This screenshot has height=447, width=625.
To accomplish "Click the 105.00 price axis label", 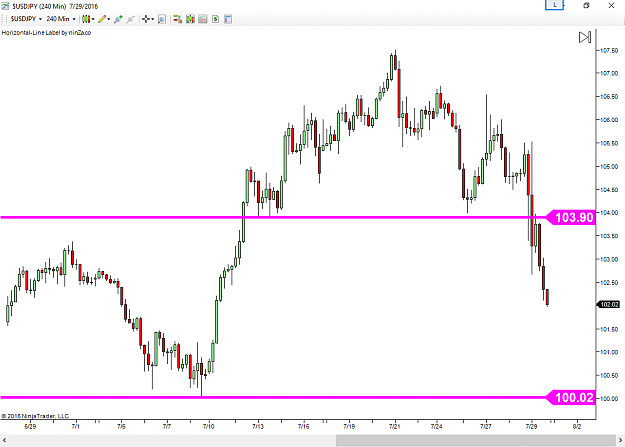I will point(609,166).
